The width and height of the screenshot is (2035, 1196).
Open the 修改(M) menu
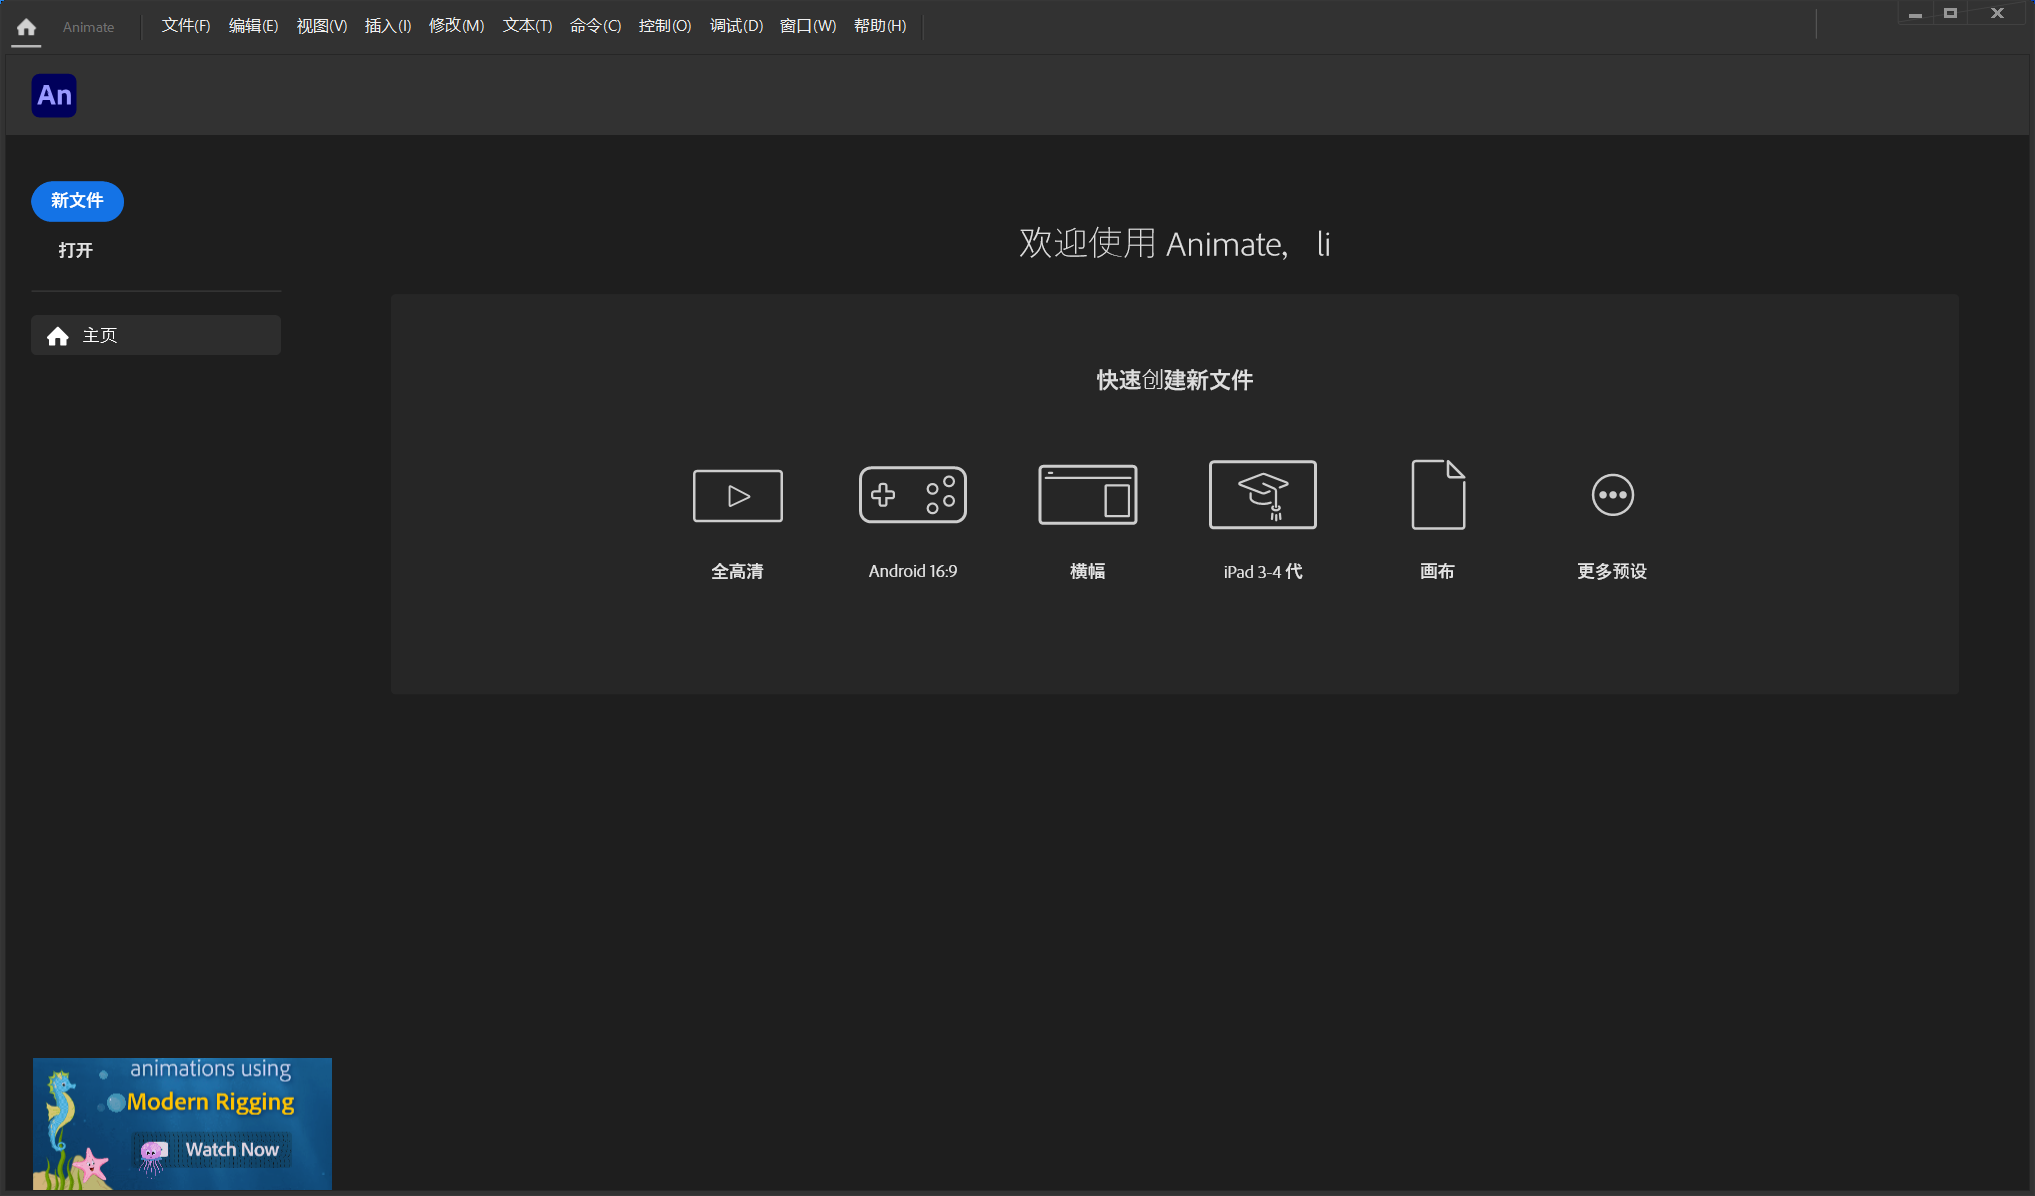[x=457, y=26]
